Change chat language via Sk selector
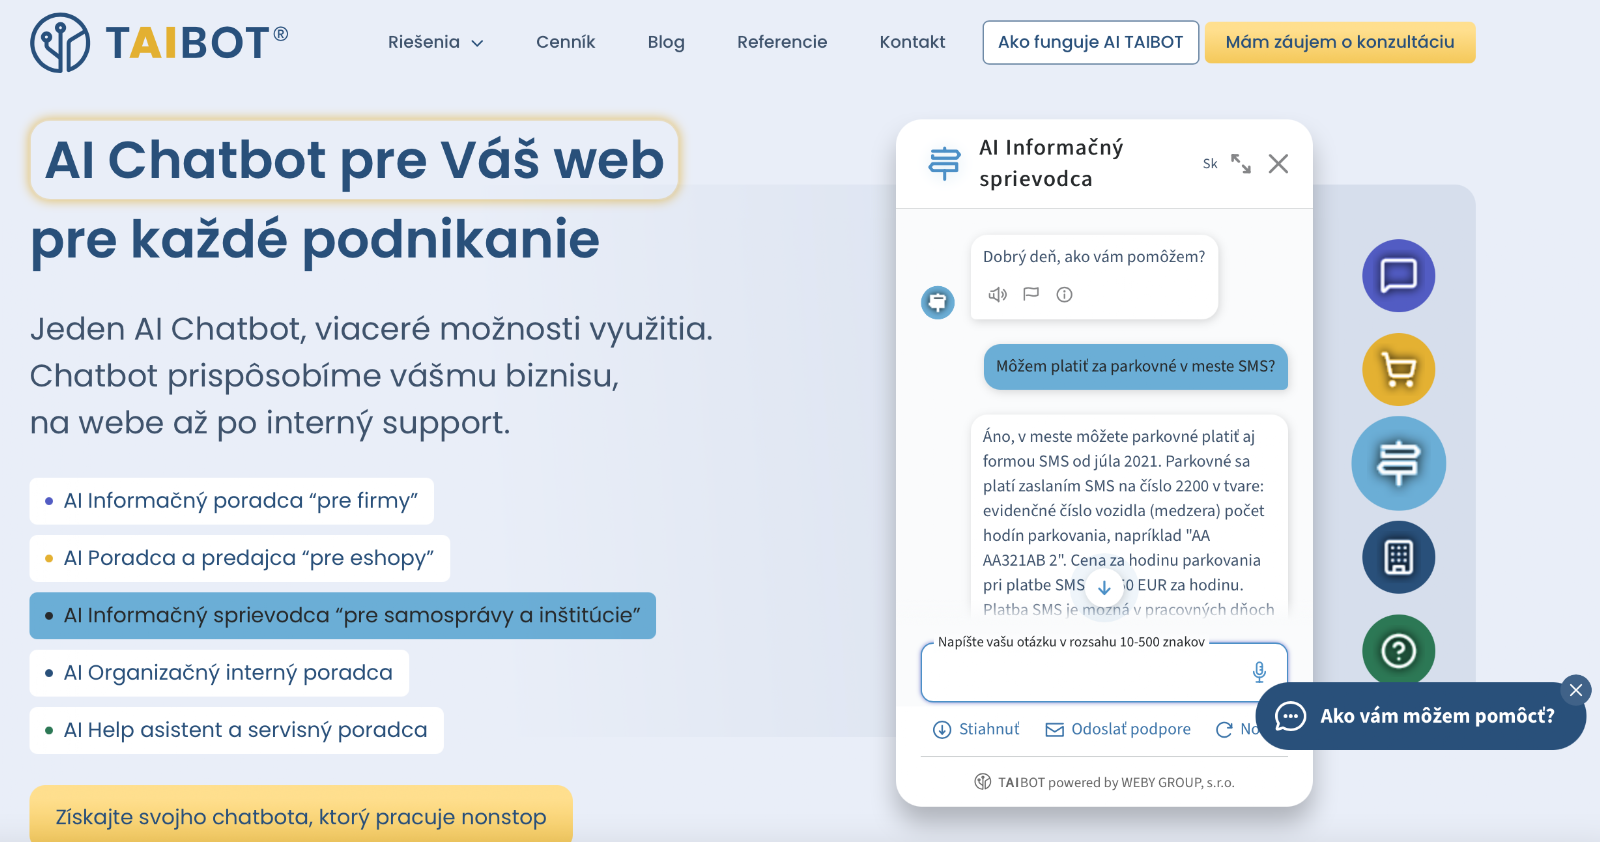Image resolution: width=1600 pixels, height=842 pixels. 1210,164
